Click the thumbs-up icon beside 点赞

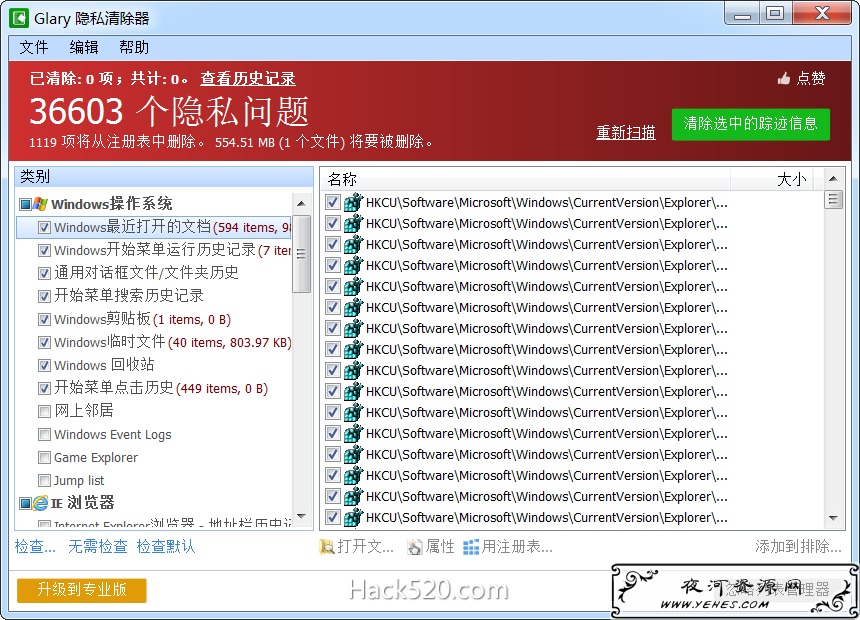point(784,79)
